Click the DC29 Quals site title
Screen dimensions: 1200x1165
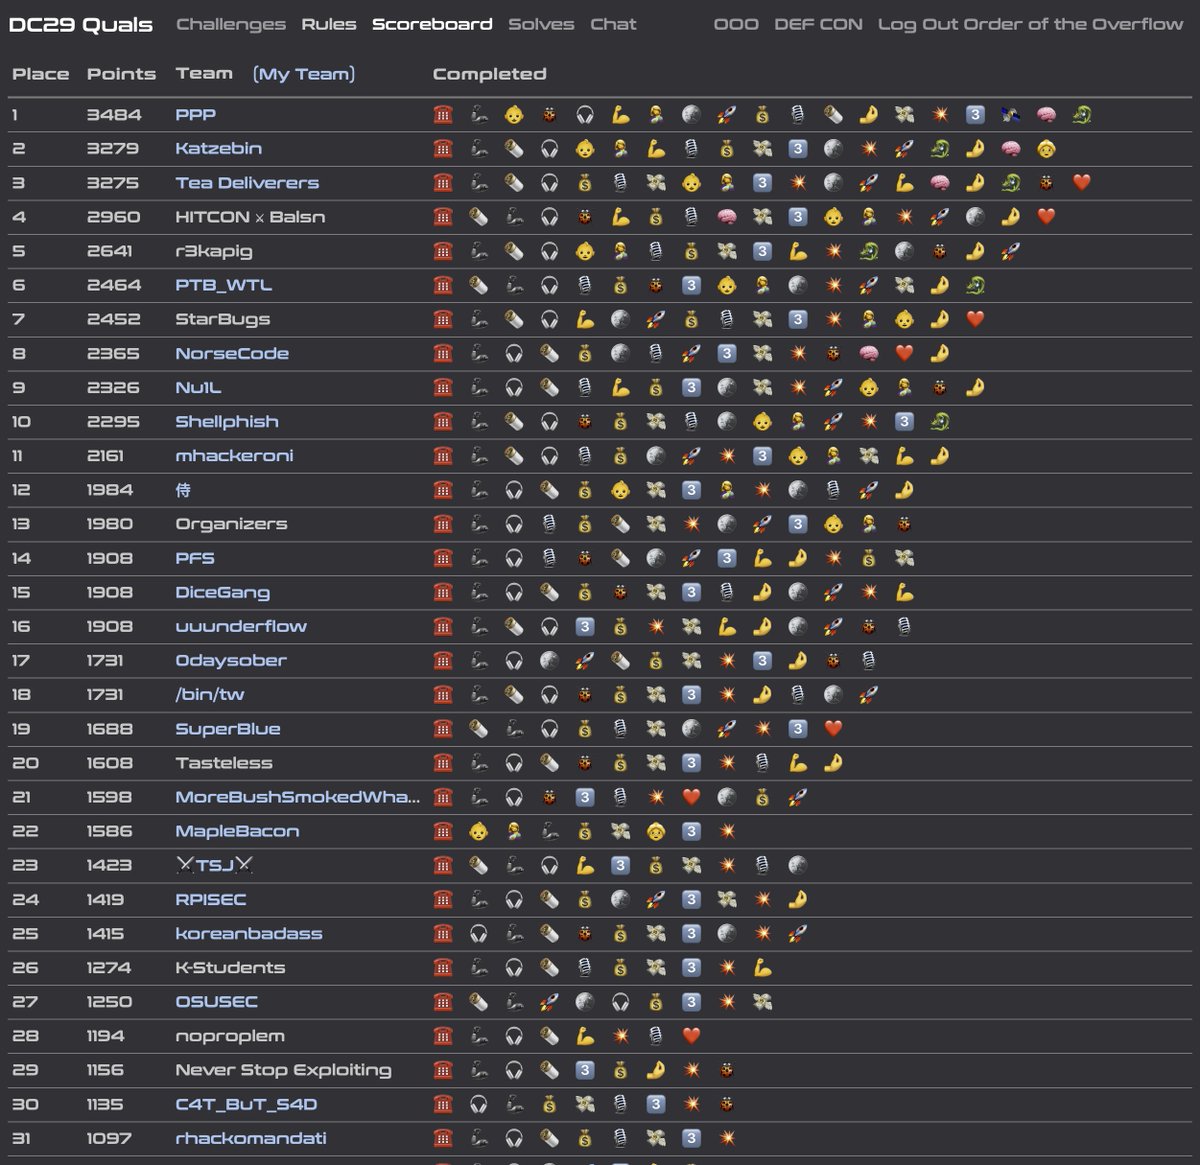point(81,24)
